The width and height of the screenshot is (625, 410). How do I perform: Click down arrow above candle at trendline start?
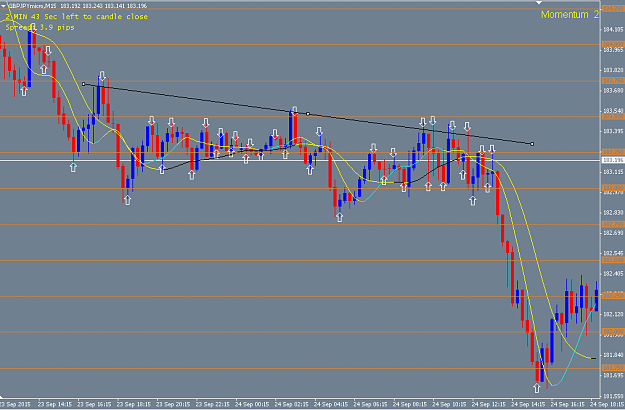pos(102,76)
